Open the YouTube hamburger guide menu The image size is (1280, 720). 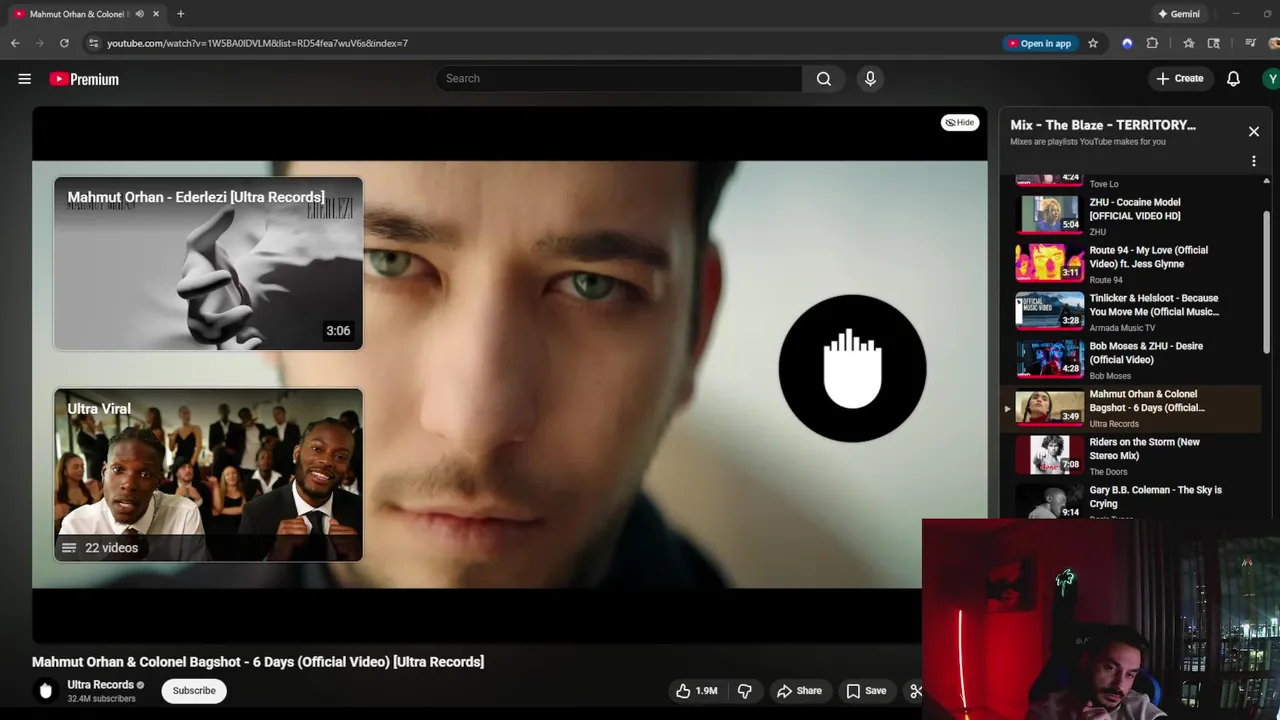[25, 79]
